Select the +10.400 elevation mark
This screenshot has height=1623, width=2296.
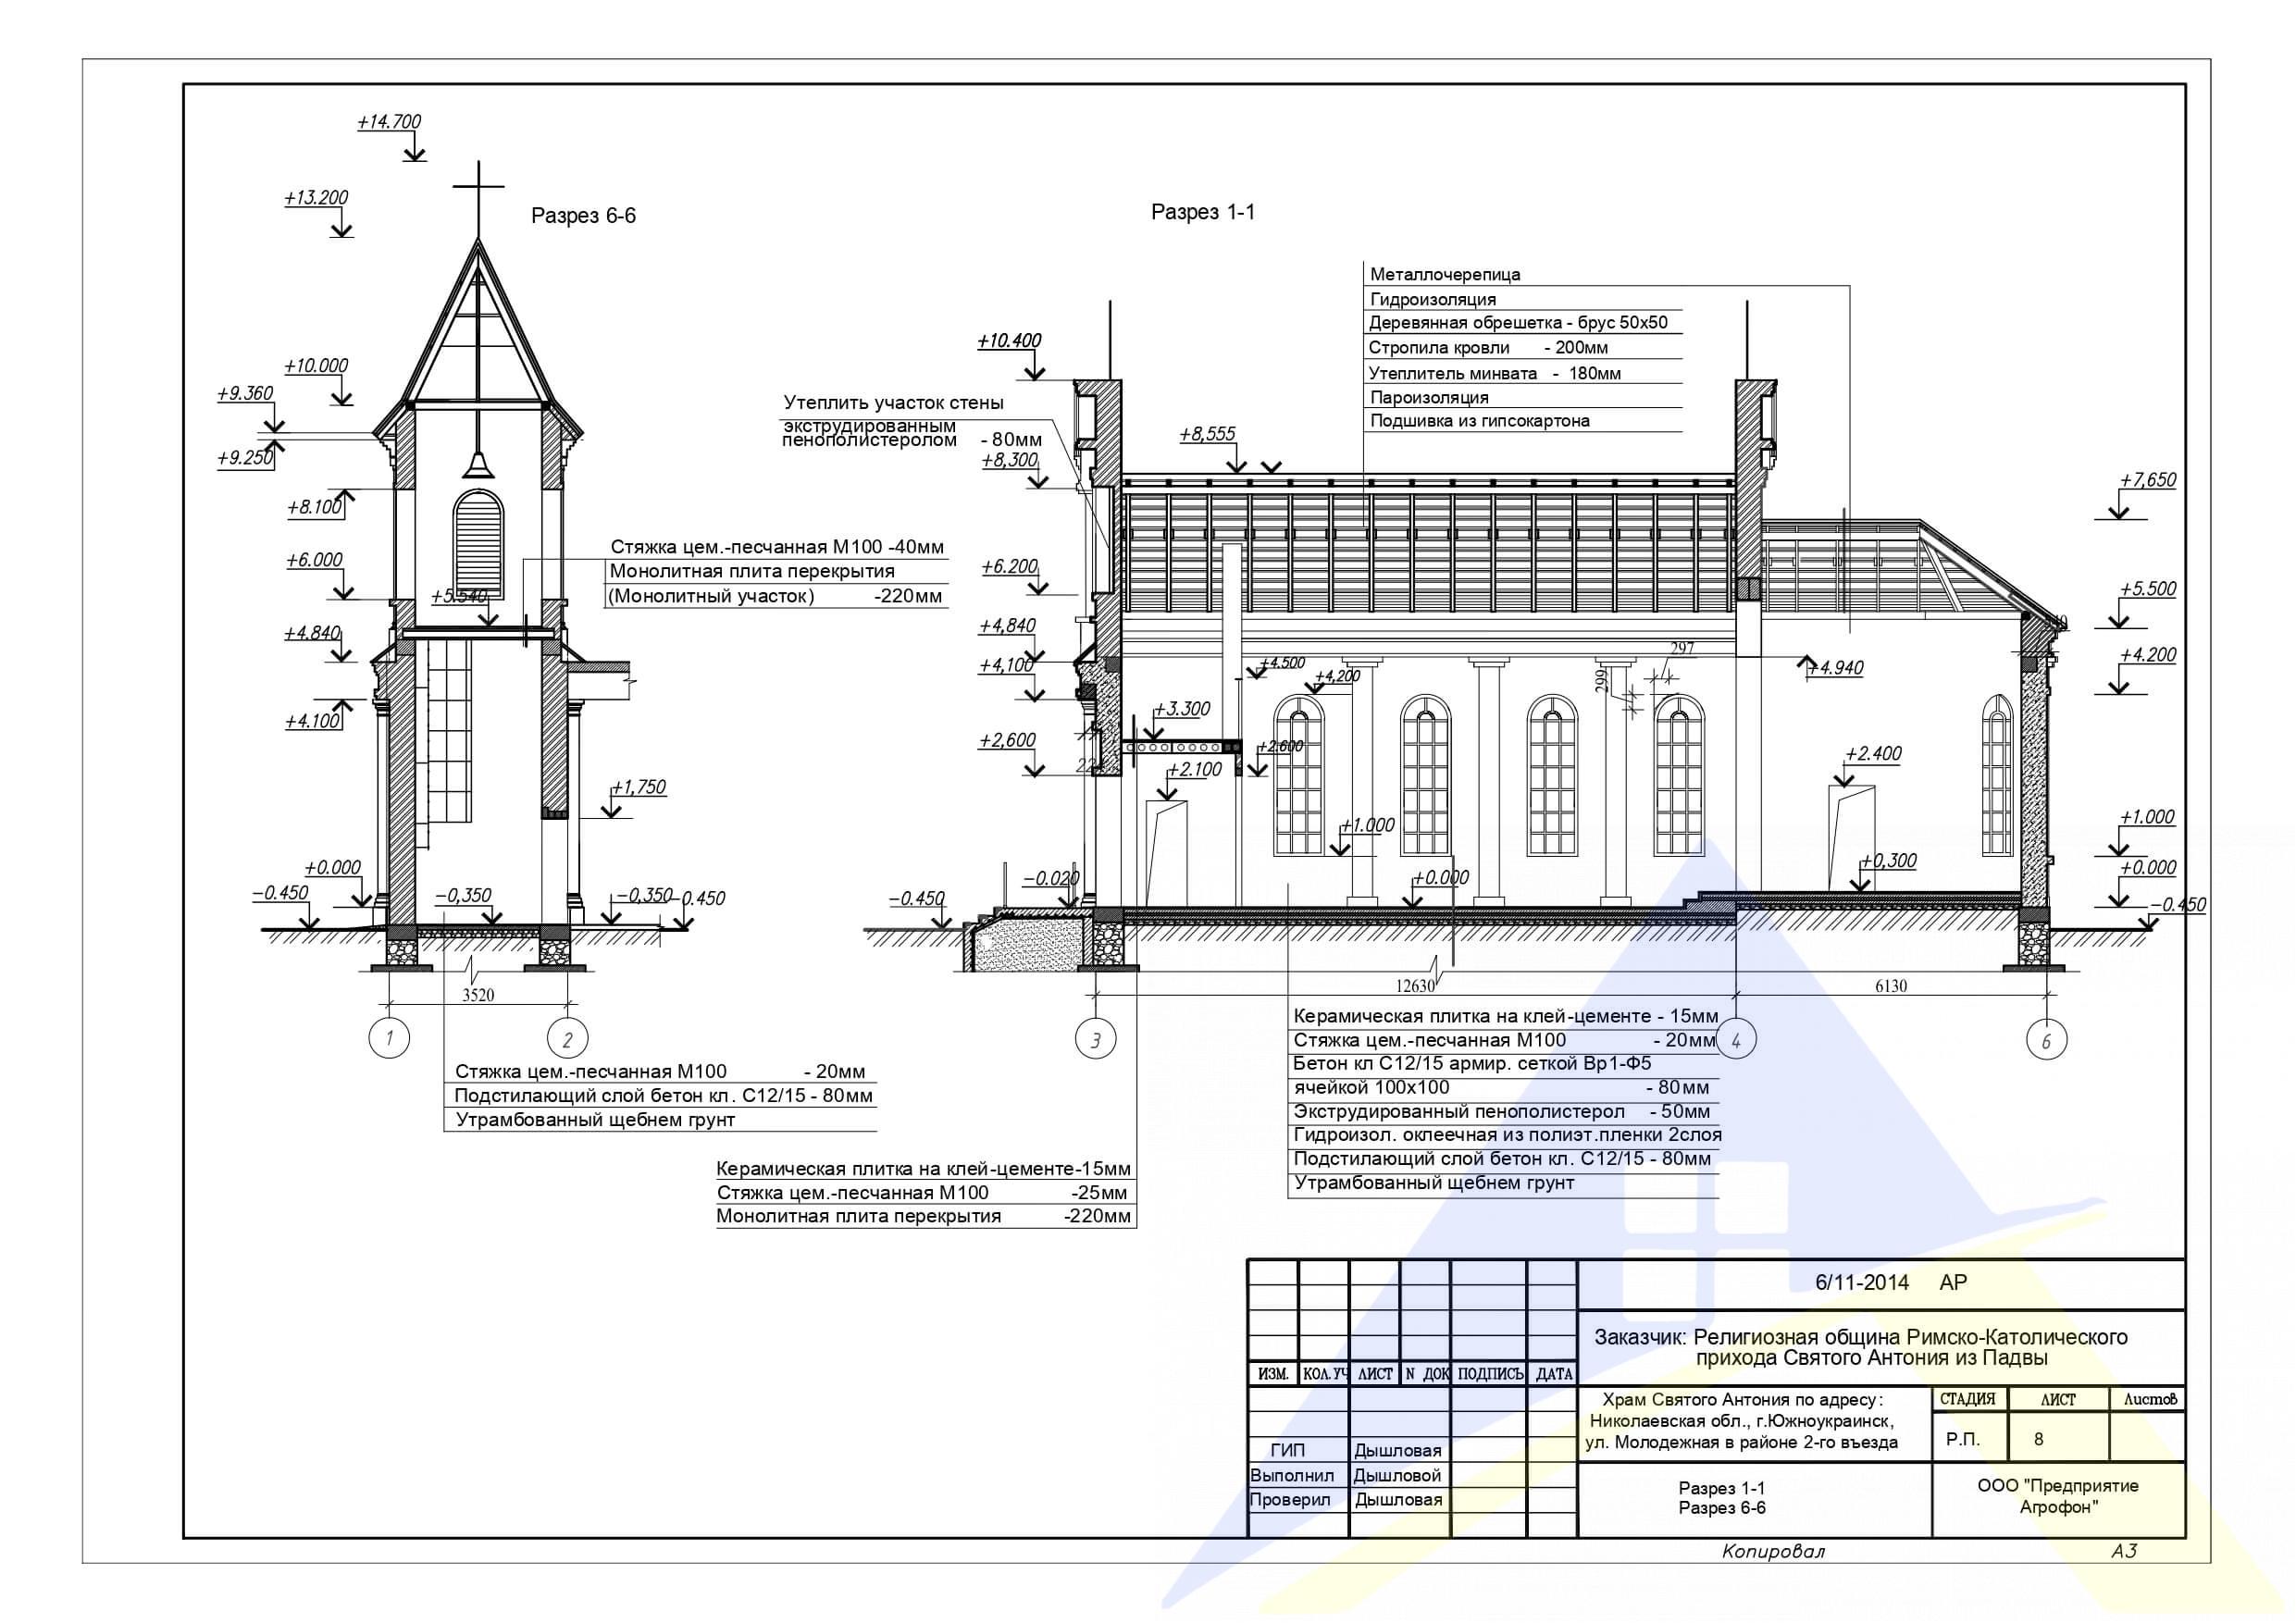point(1009,341)
